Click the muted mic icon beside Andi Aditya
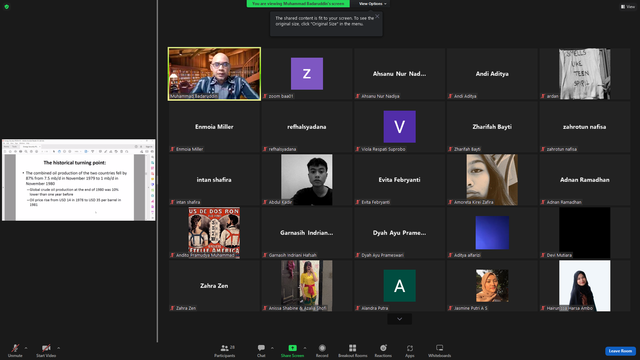The height and width of the screenshot is (360, 640). 451,96
